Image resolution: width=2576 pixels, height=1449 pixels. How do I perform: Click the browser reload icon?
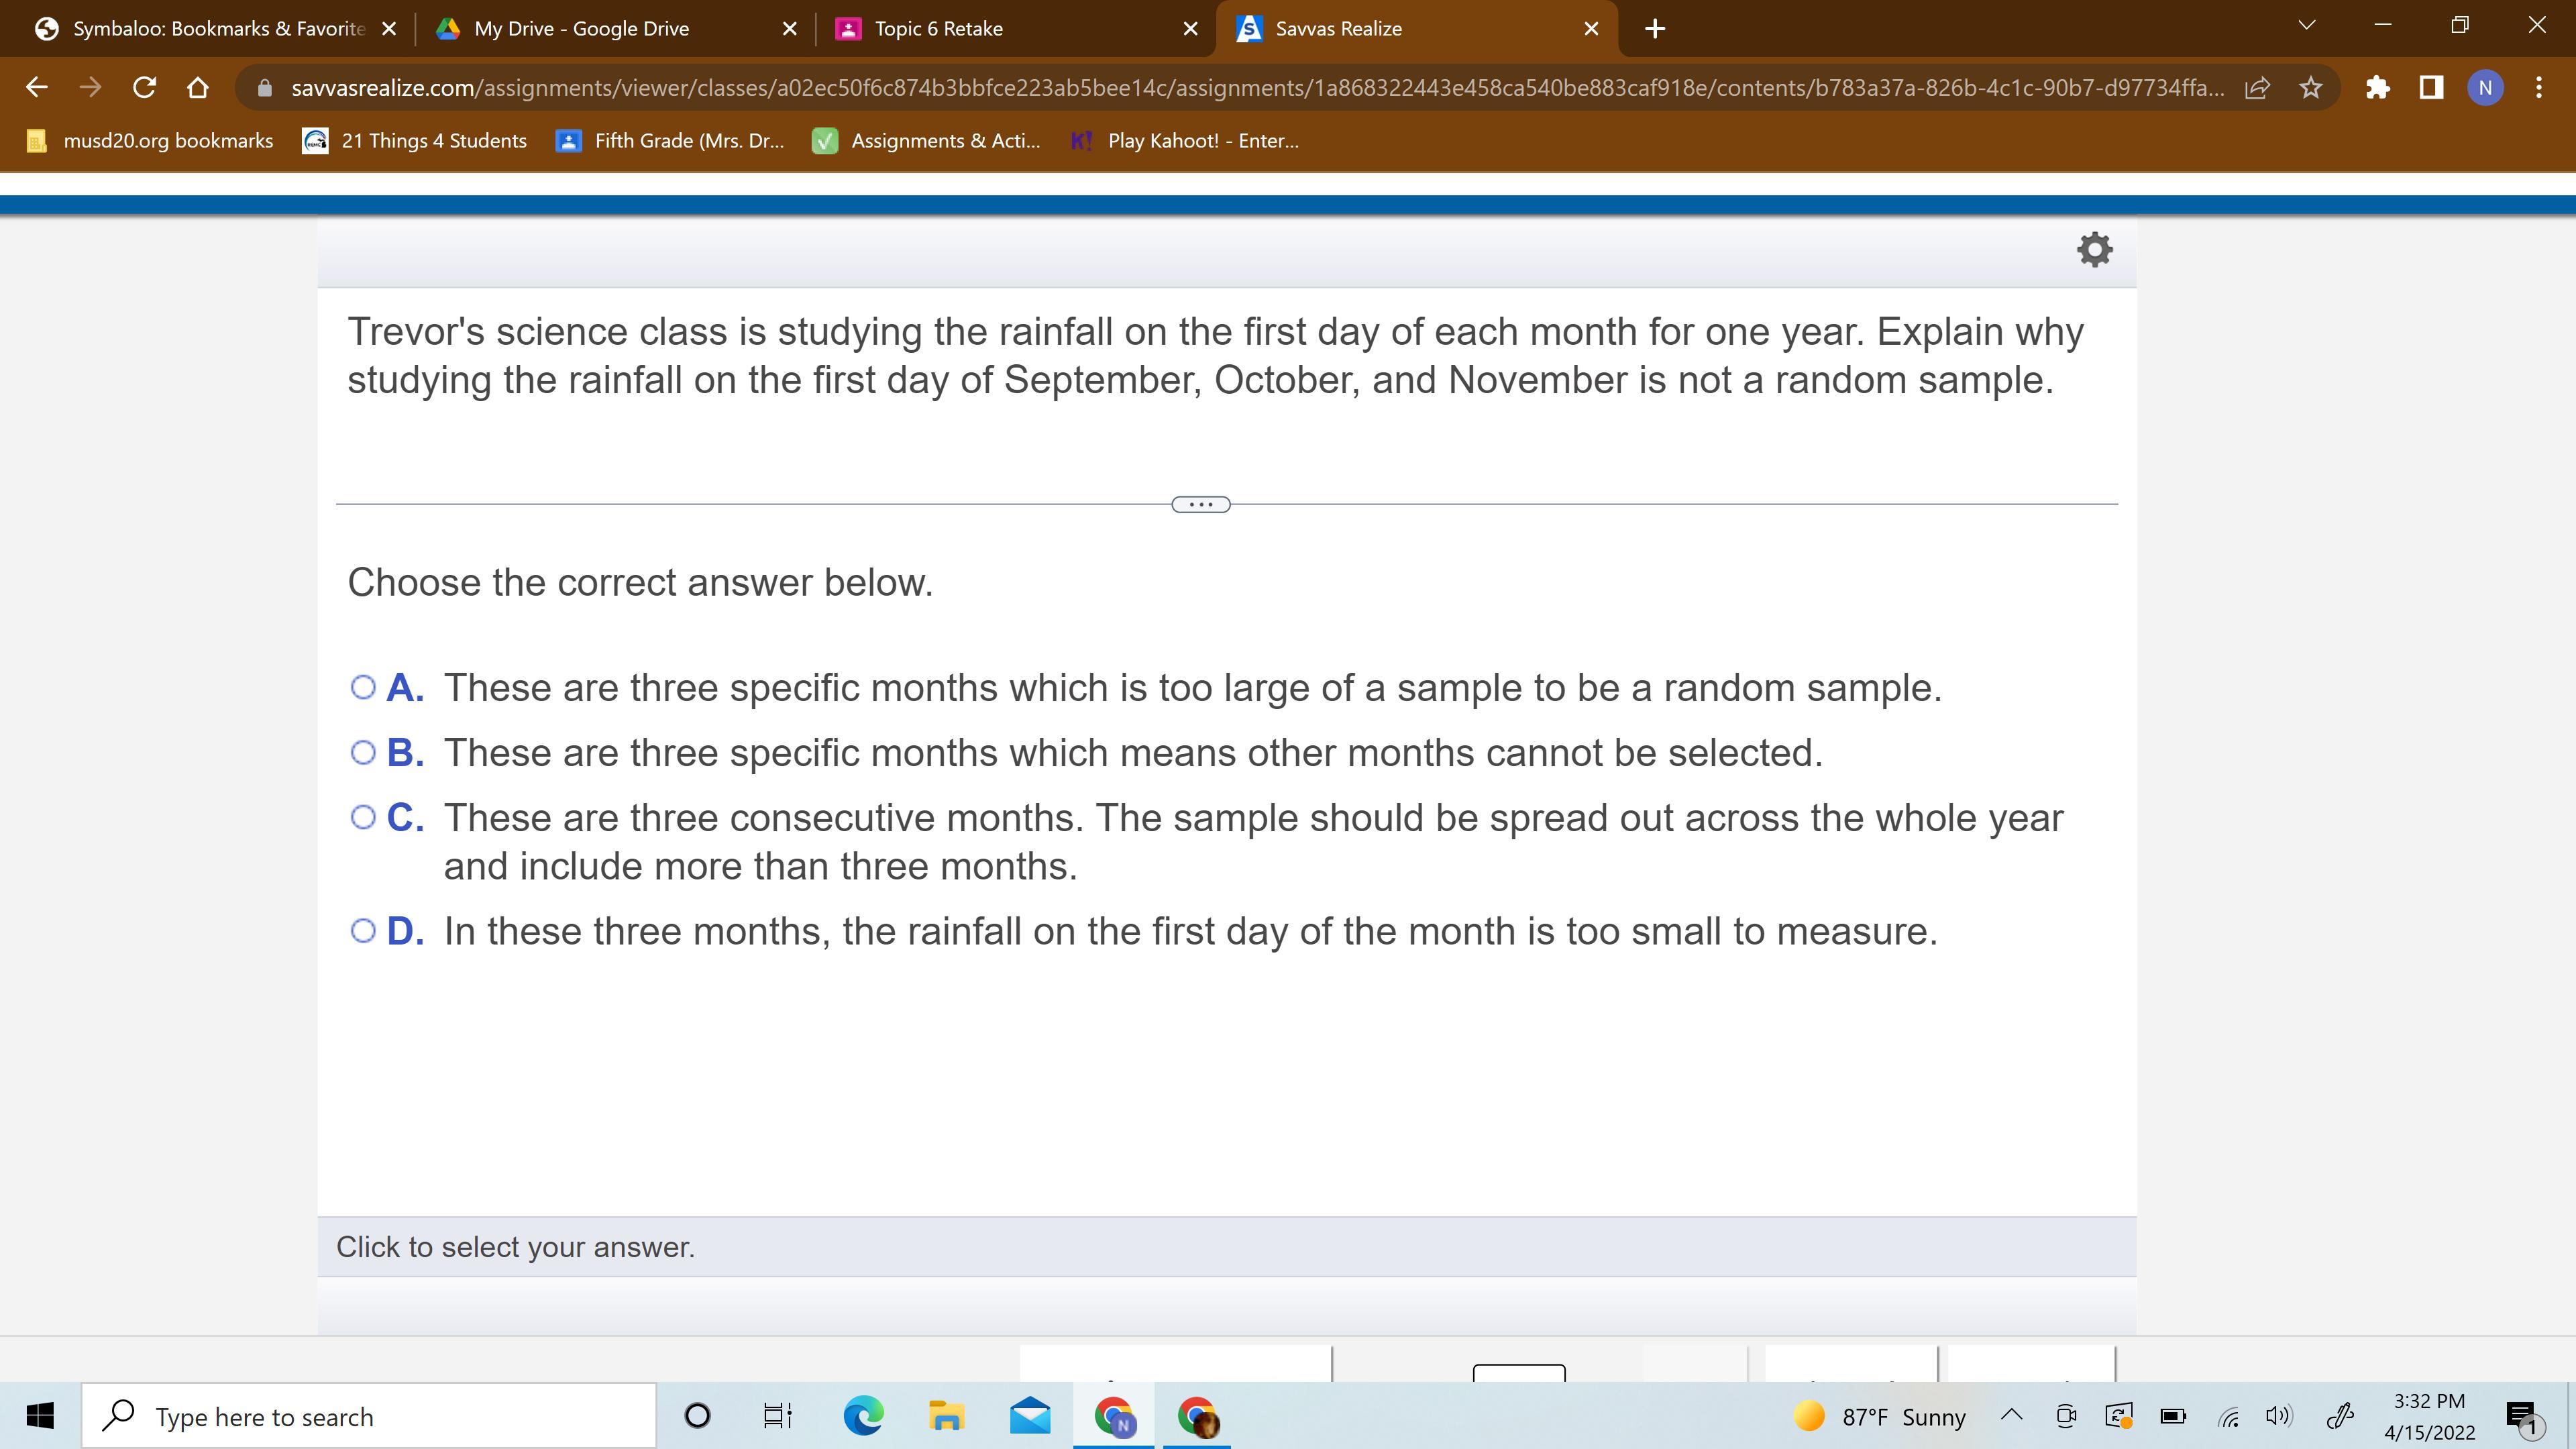[144, 88]
